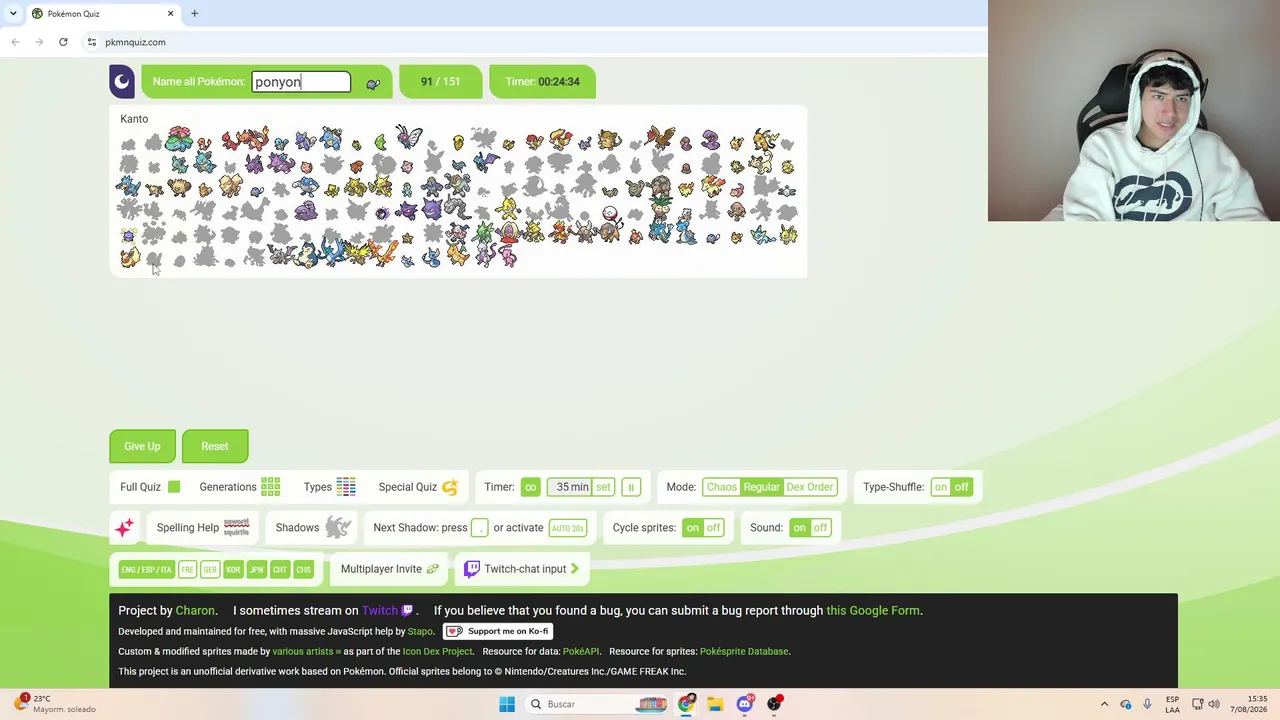This screenshot has width=1280, height=720.
Task: Turn Type-Shuffle off
Action: 961,487
